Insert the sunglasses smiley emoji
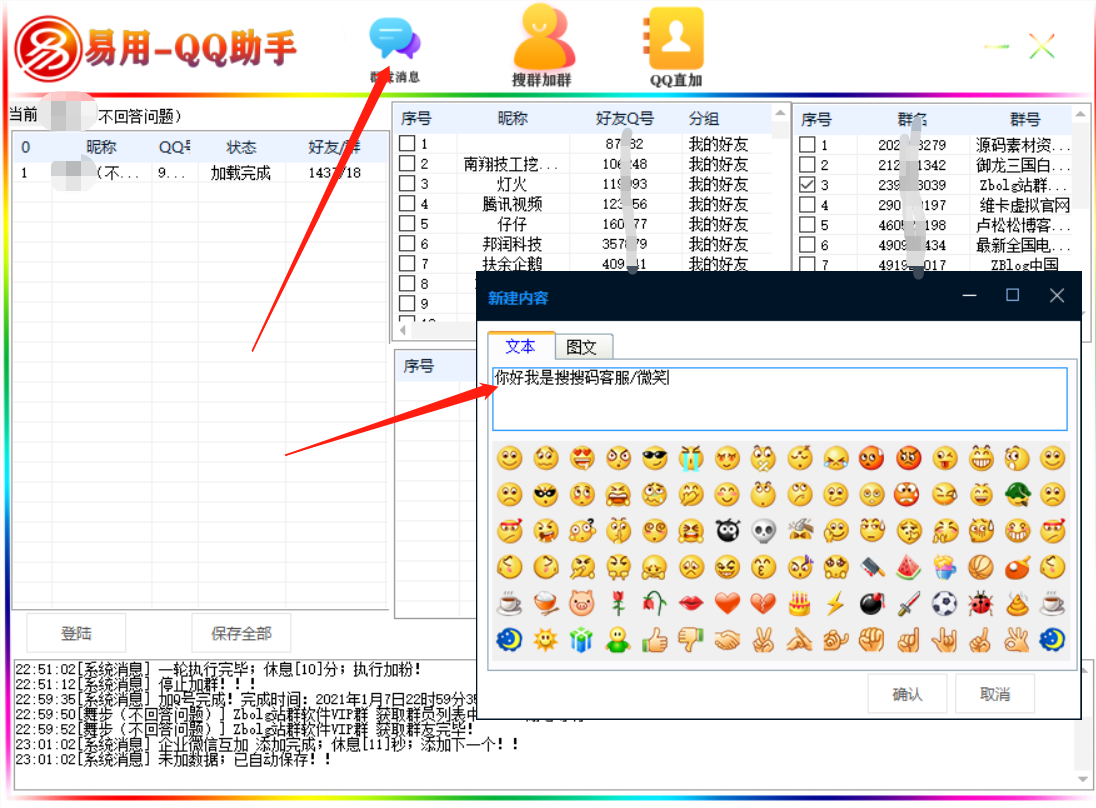 coord(654,459)
